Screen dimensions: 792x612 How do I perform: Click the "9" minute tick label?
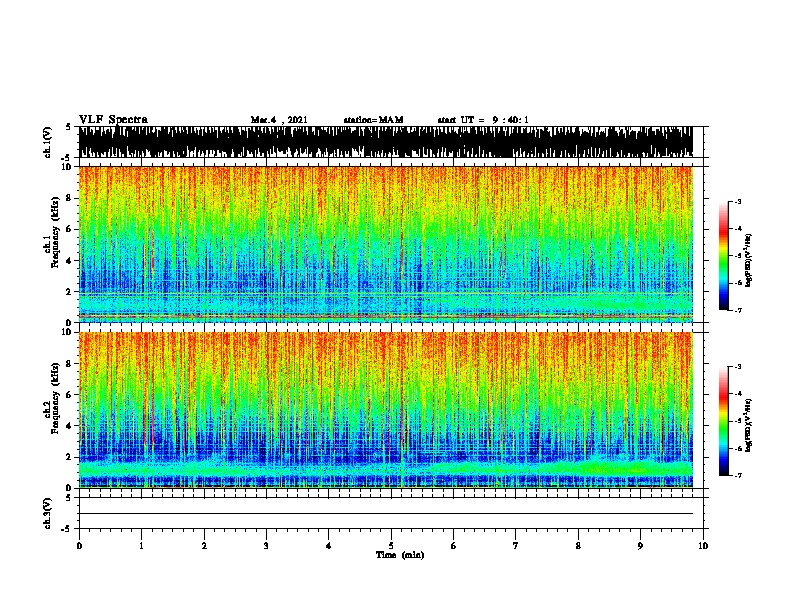640,546
